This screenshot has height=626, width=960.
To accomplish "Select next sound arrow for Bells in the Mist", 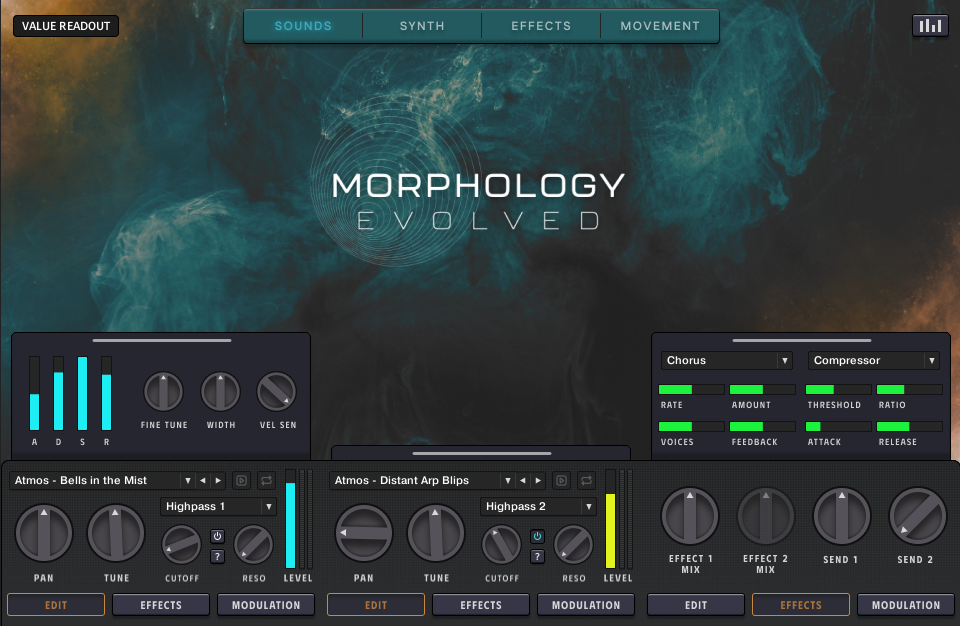I will coord(219,481).
